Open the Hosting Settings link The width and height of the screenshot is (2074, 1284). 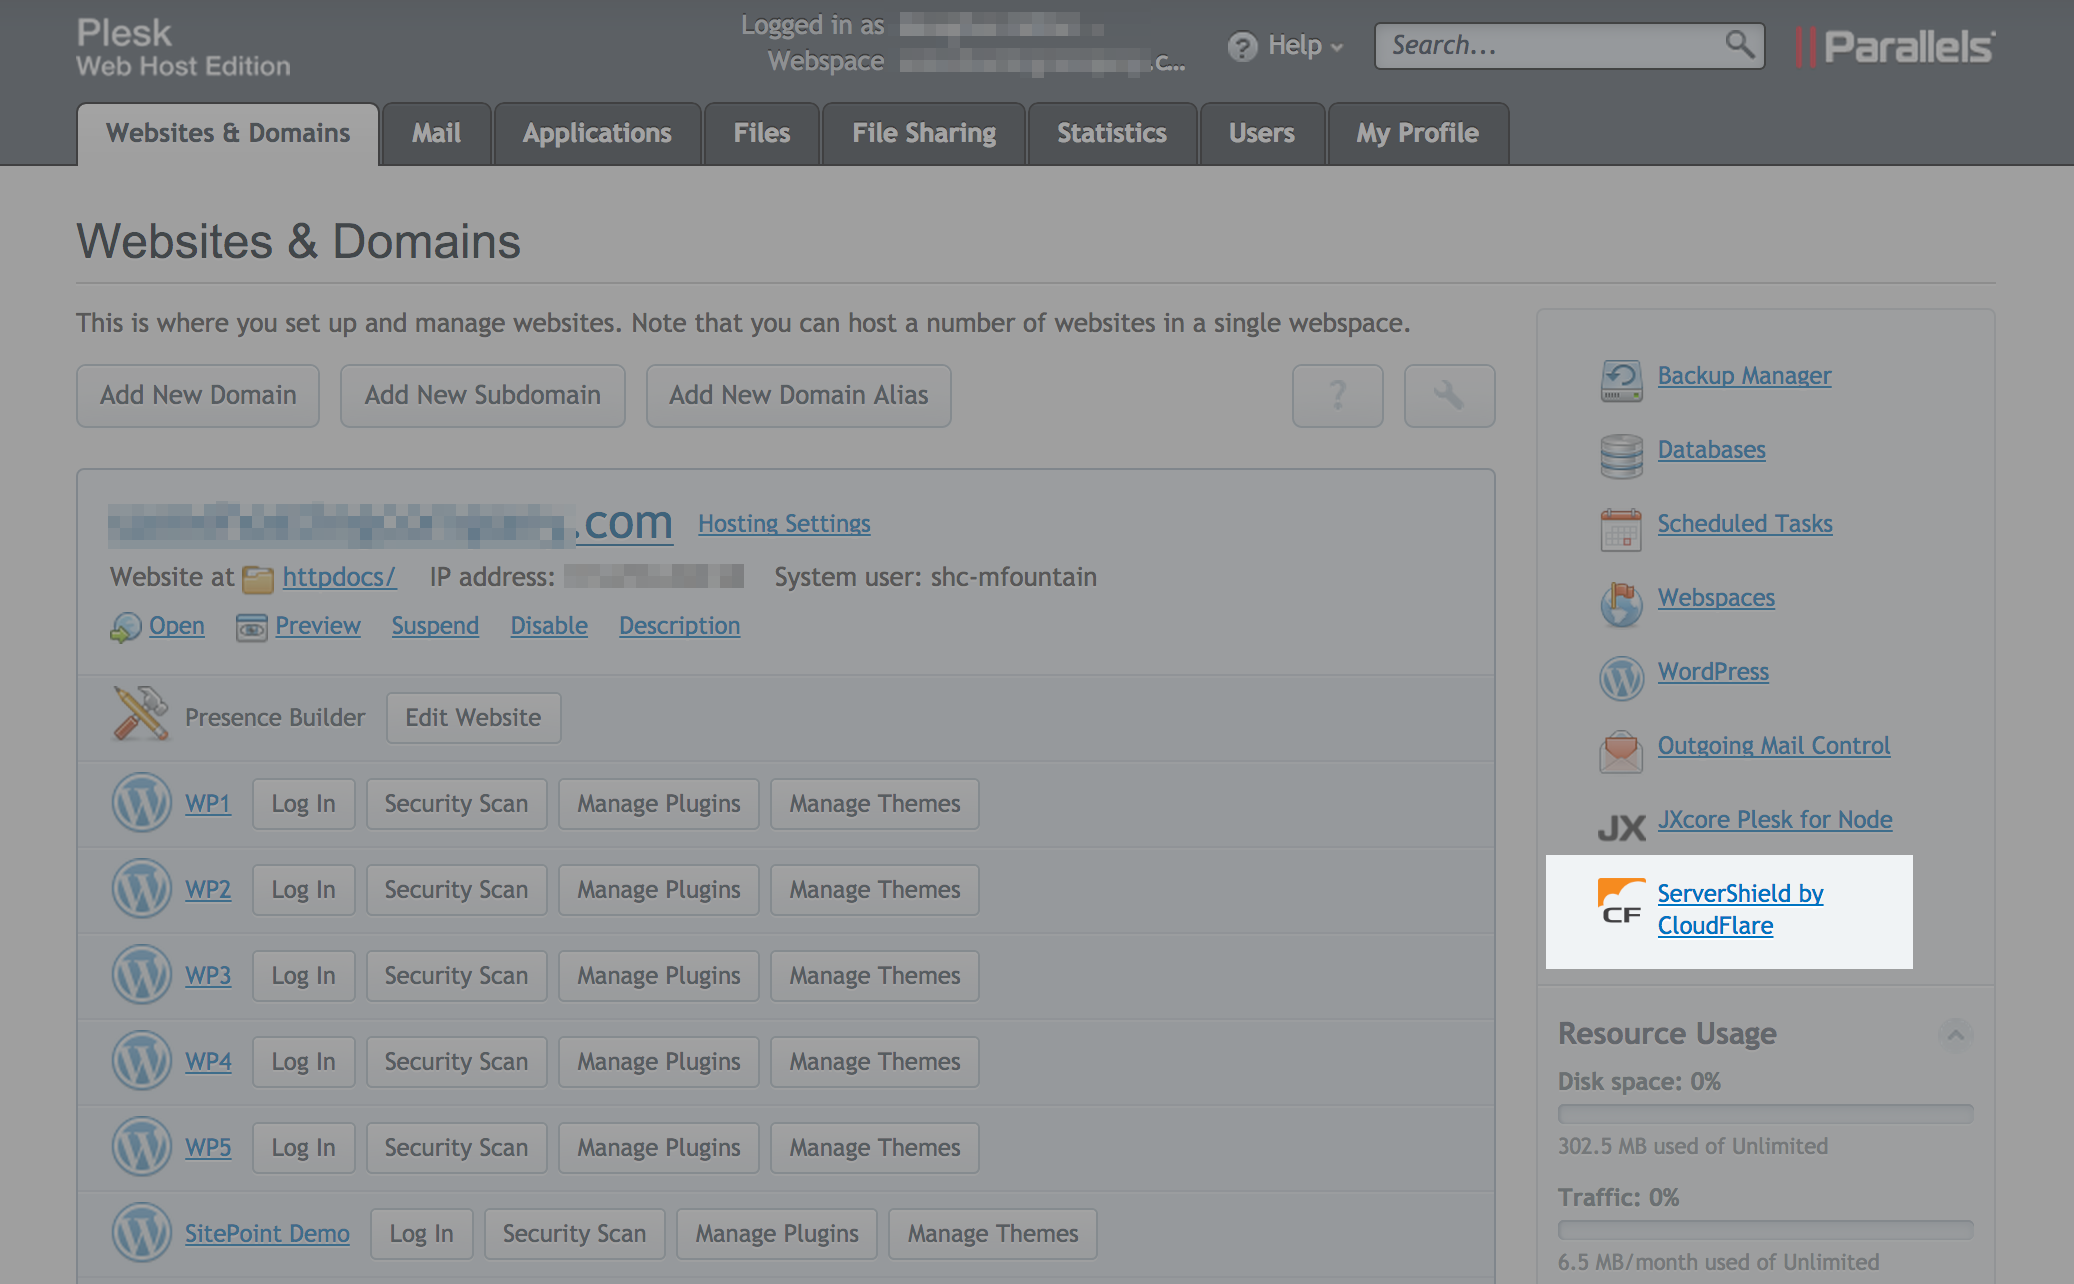[x=784, y=524]
